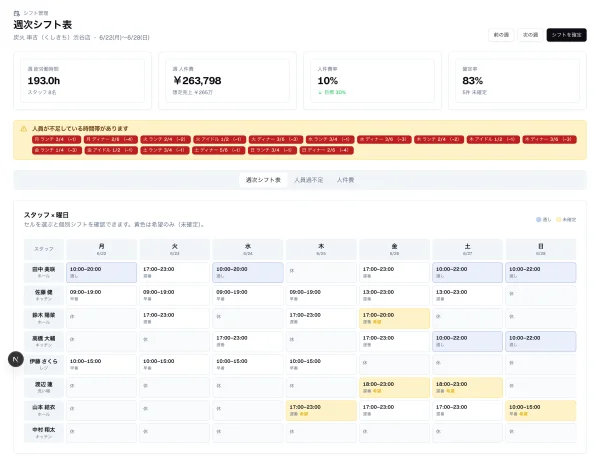Select the 中村 staff name cell
The height and width of the screenshot is (470, 600).
coord(44,433)
